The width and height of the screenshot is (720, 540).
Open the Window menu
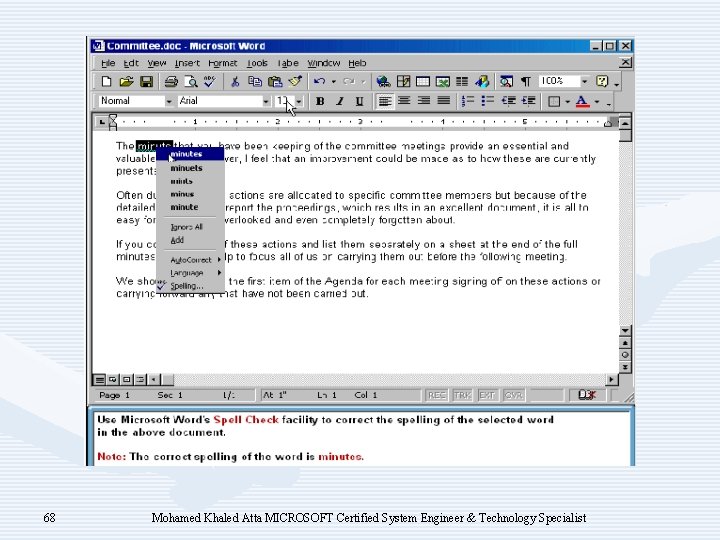pos(324,63)
